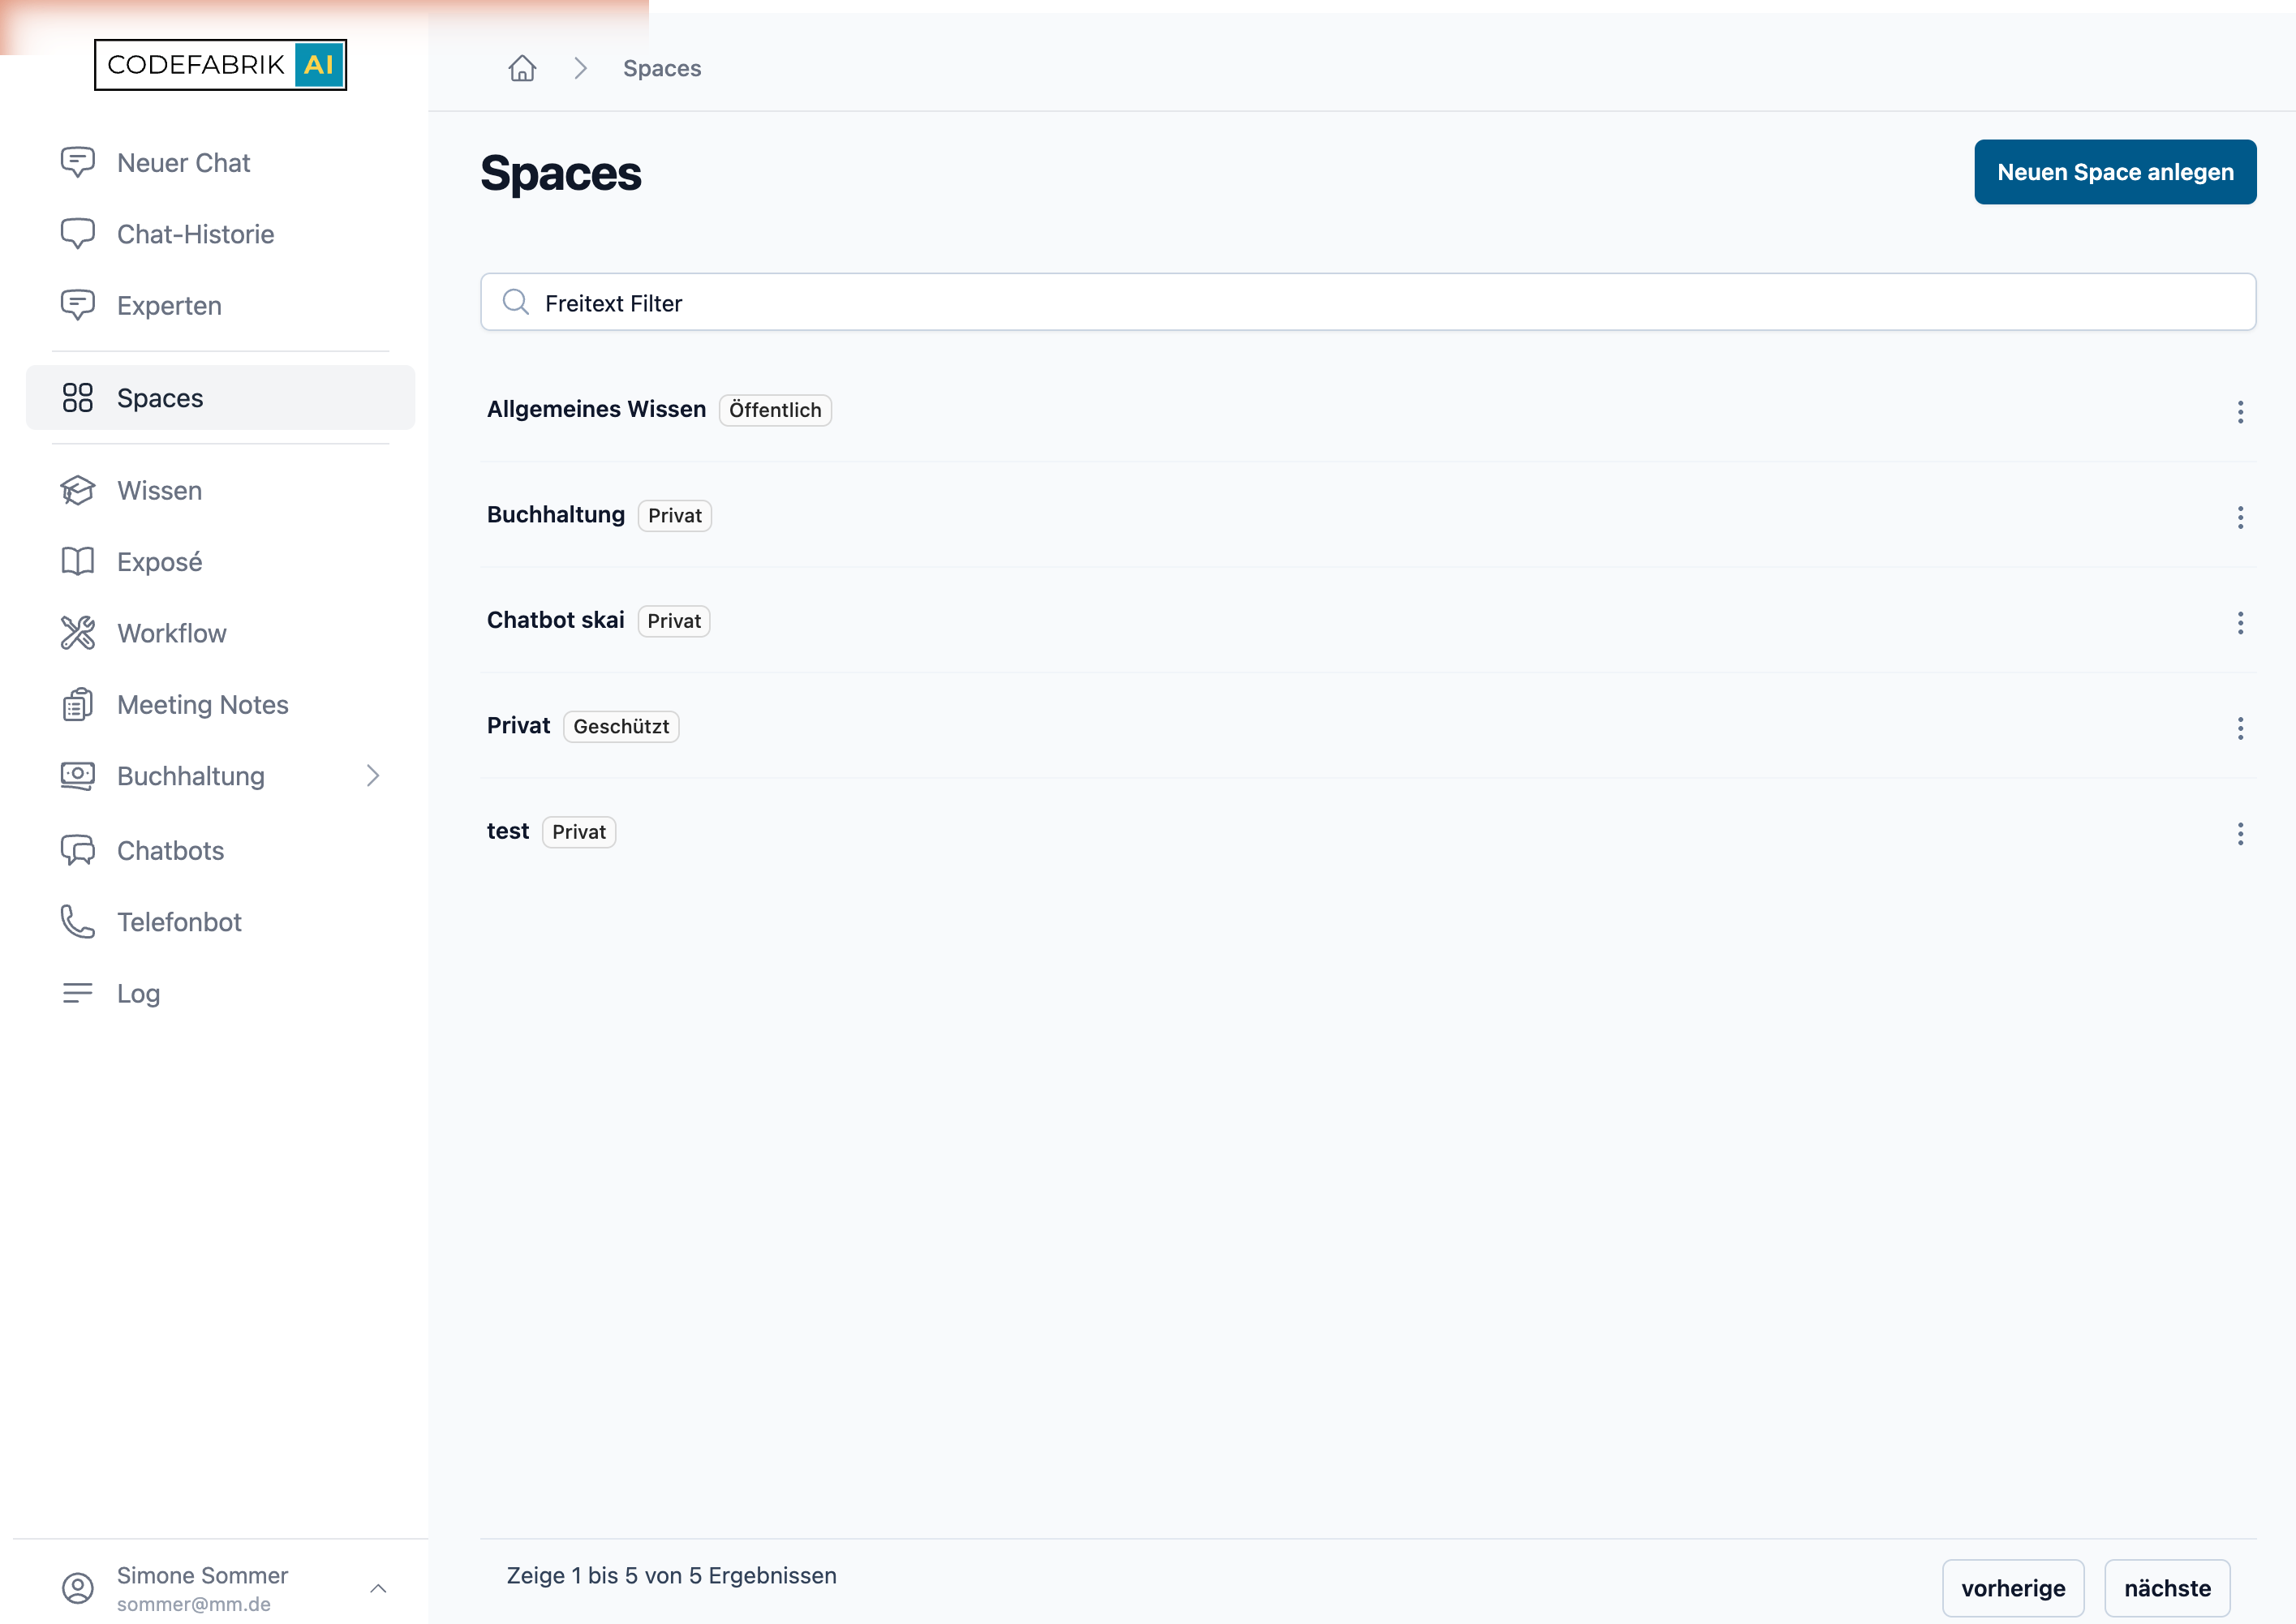Viewport: 2296px width, 1624px height.
Task: Click the Privat badge on test row
Action: pos(579,832)
